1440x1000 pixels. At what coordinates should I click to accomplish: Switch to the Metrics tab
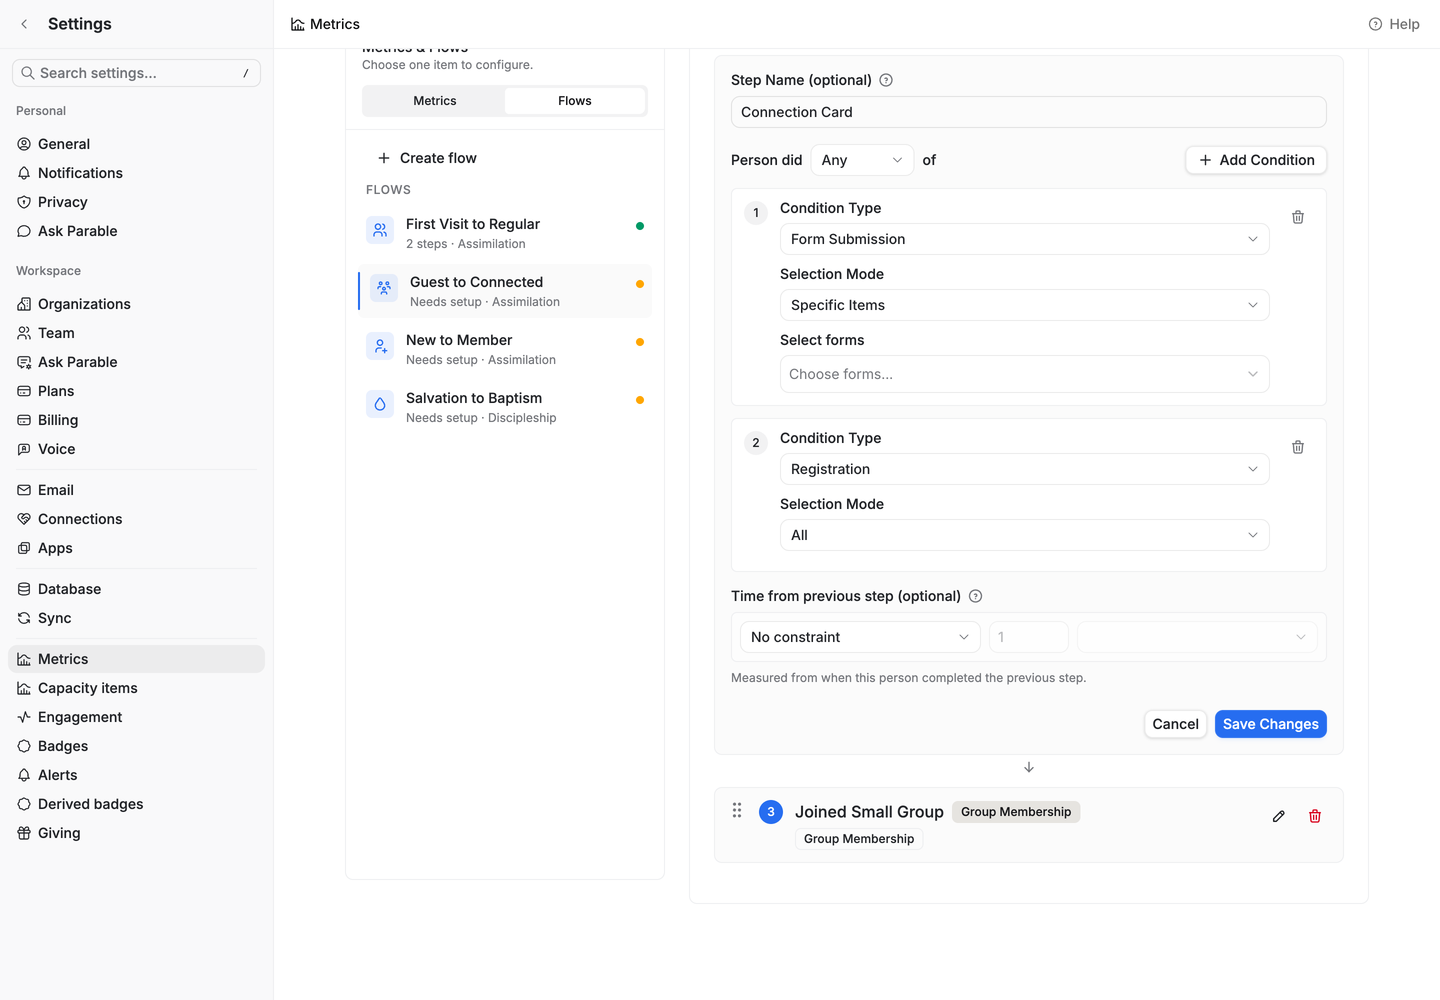pyautogui.click(x=435, y=101)
